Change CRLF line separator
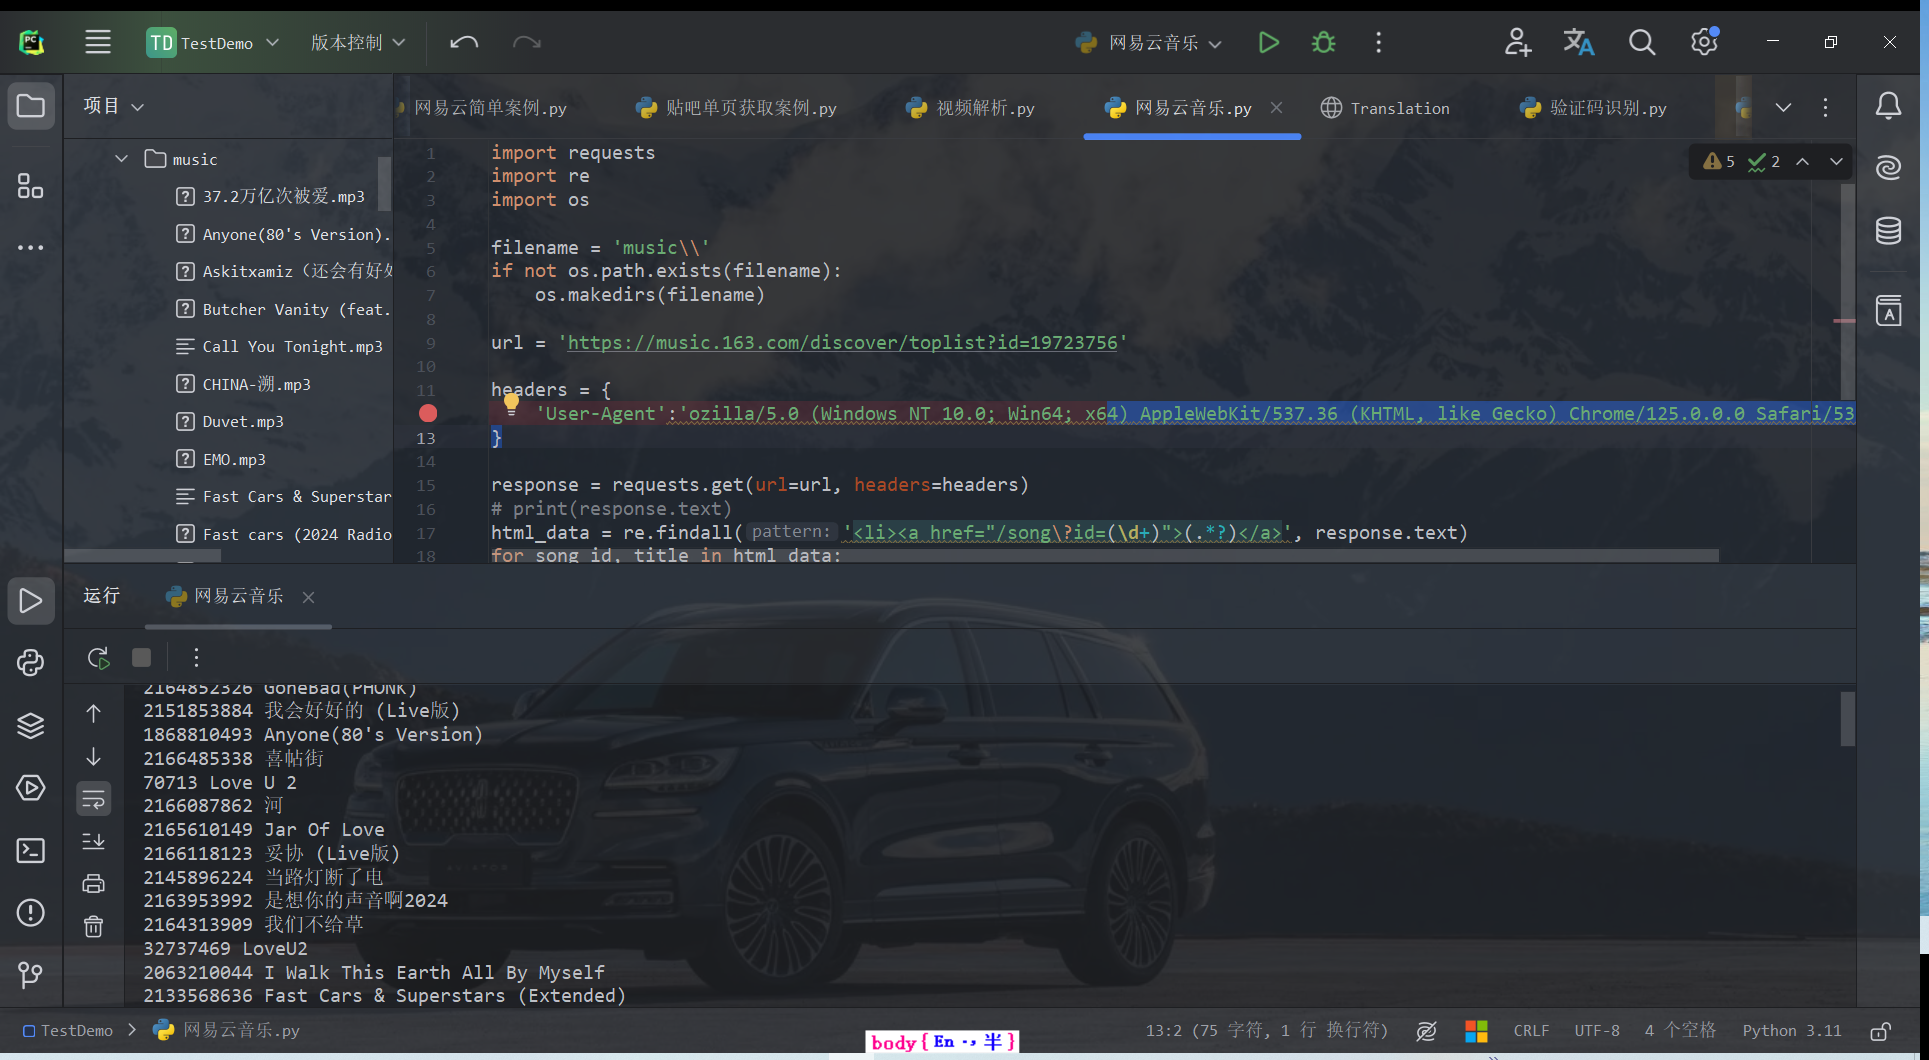 coord(1531,1031)
